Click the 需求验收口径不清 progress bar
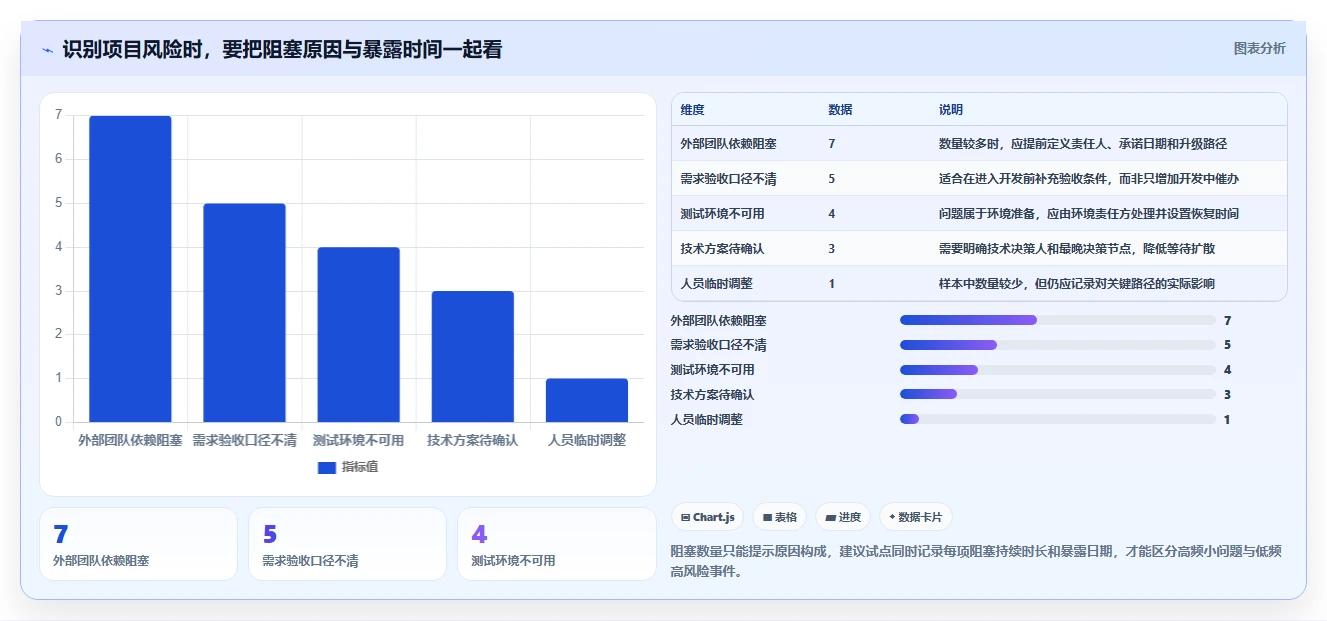 [x=1058, y=345]
